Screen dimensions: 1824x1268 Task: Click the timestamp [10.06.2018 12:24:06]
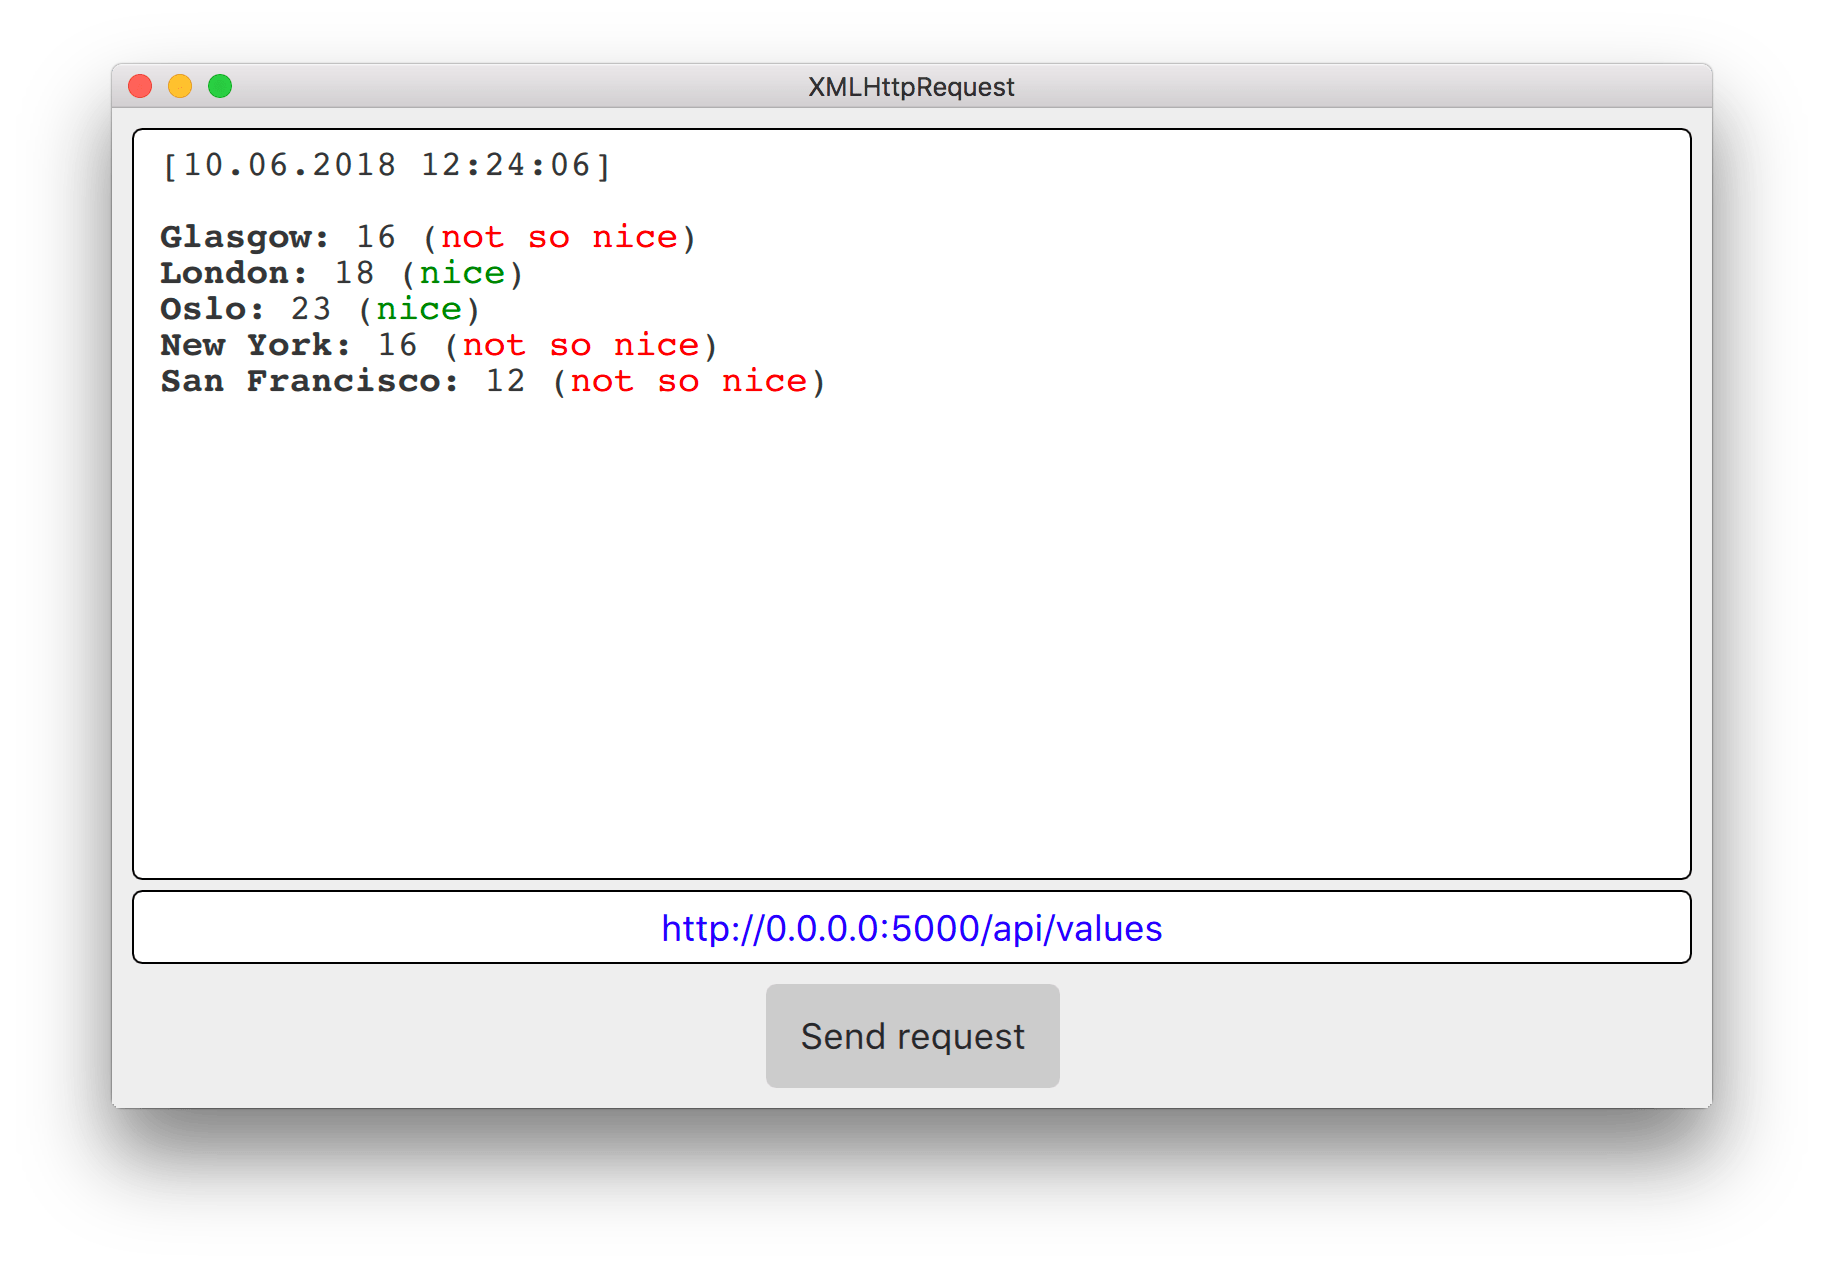click(x=385, y=164)
